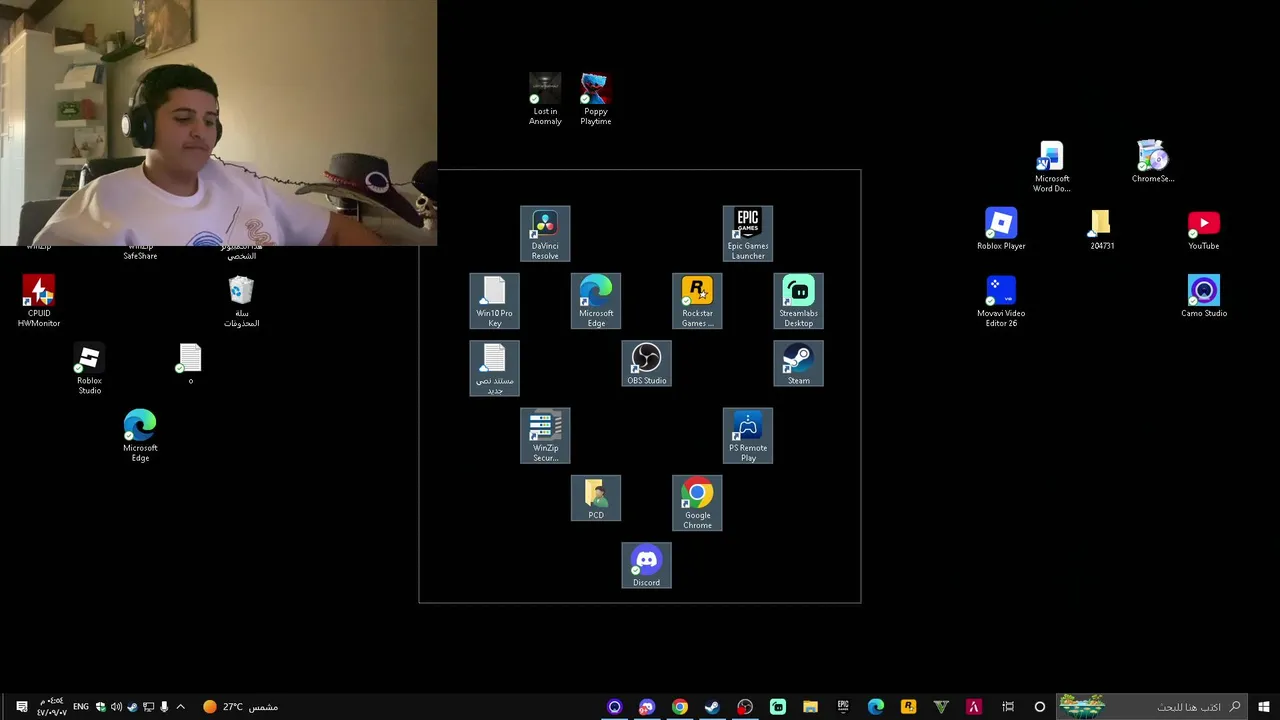Image resolution: width=1280 pixels, height=720 pixels.
Task: Select Microsoft Edge icon below Roblox Studio
Action: tap(140, 436)
